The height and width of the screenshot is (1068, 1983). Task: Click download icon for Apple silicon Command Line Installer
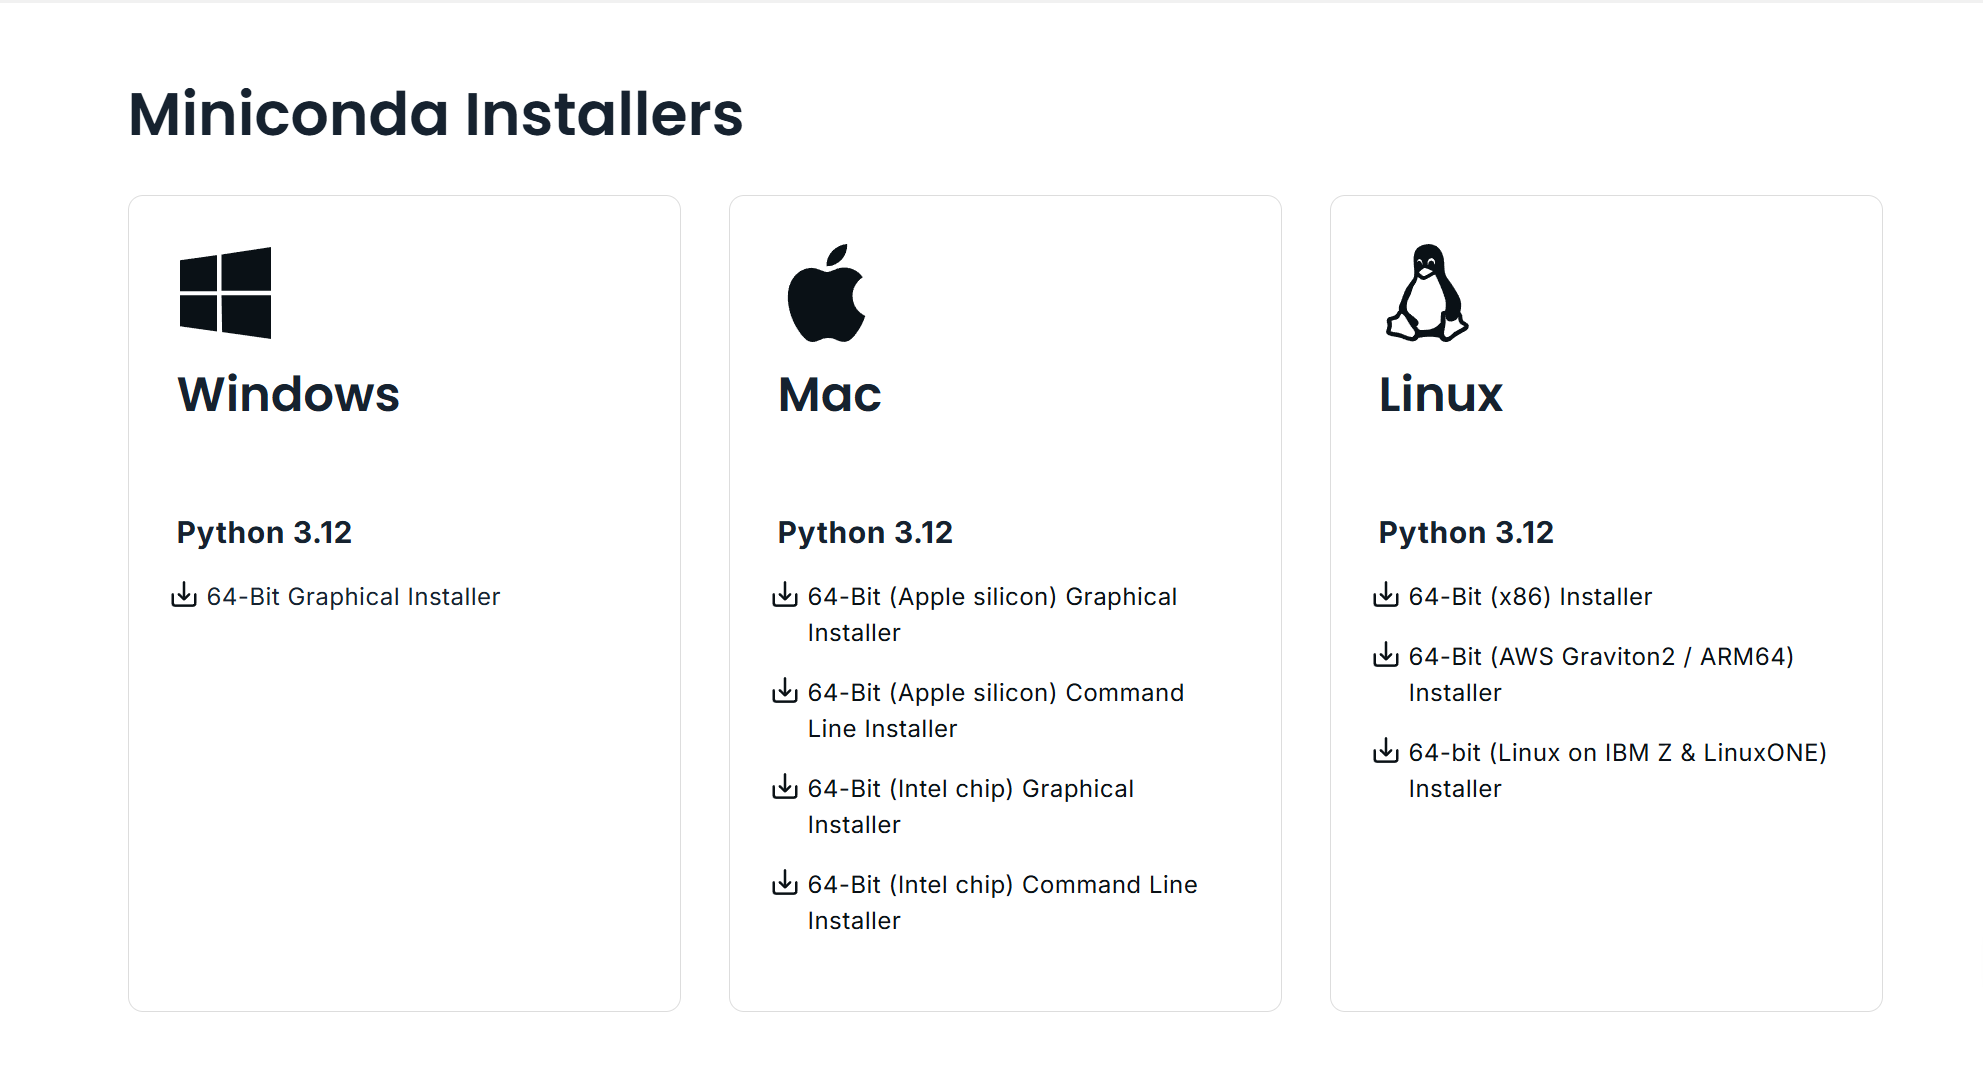click(785, 691)
